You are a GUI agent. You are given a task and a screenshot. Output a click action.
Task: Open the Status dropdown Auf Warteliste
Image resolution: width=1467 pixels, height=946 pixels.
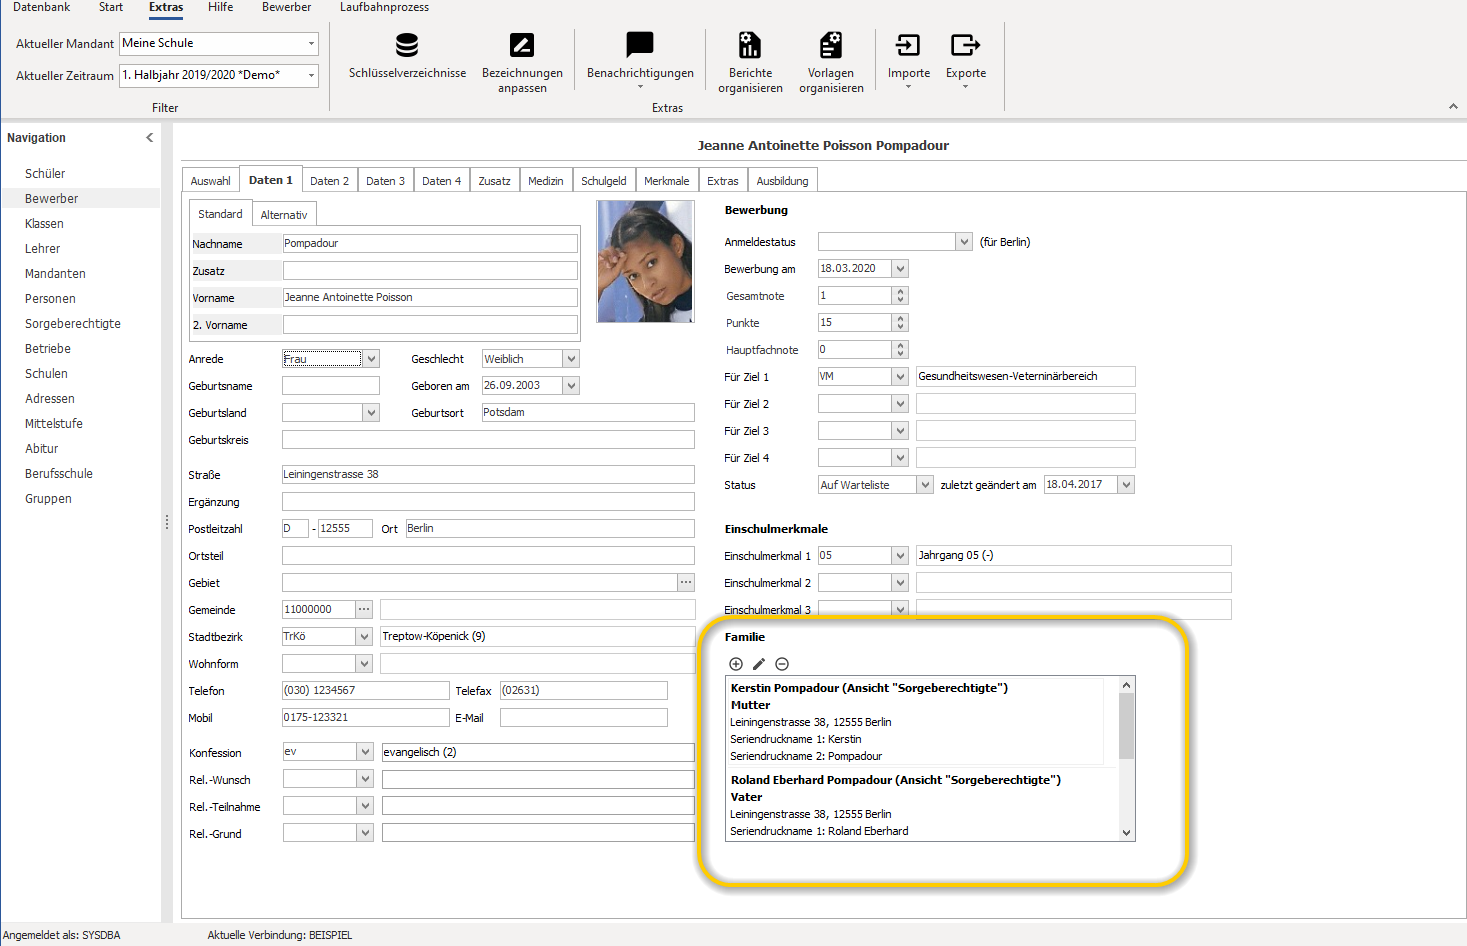click(925, 485)
